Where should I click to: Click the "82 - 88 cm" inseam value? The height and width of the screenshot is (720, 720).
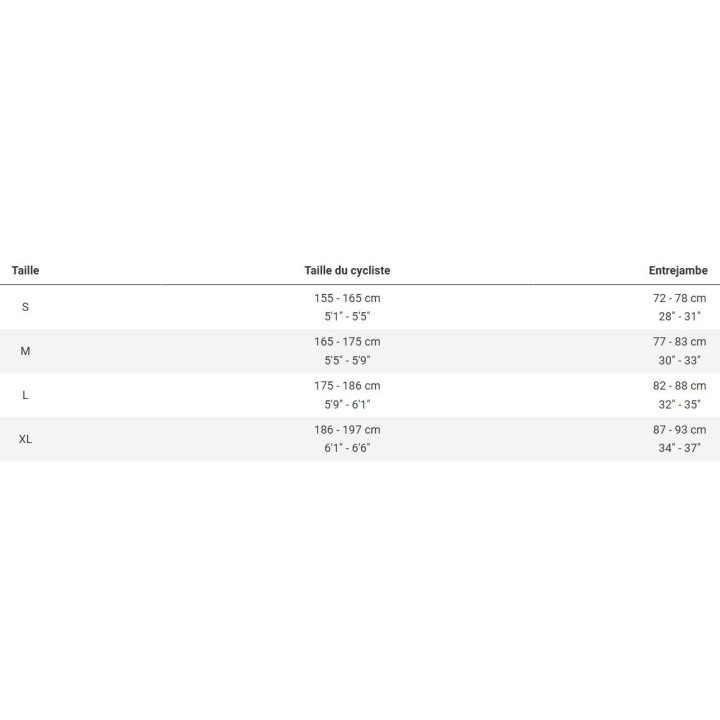(x=679, y=386)
